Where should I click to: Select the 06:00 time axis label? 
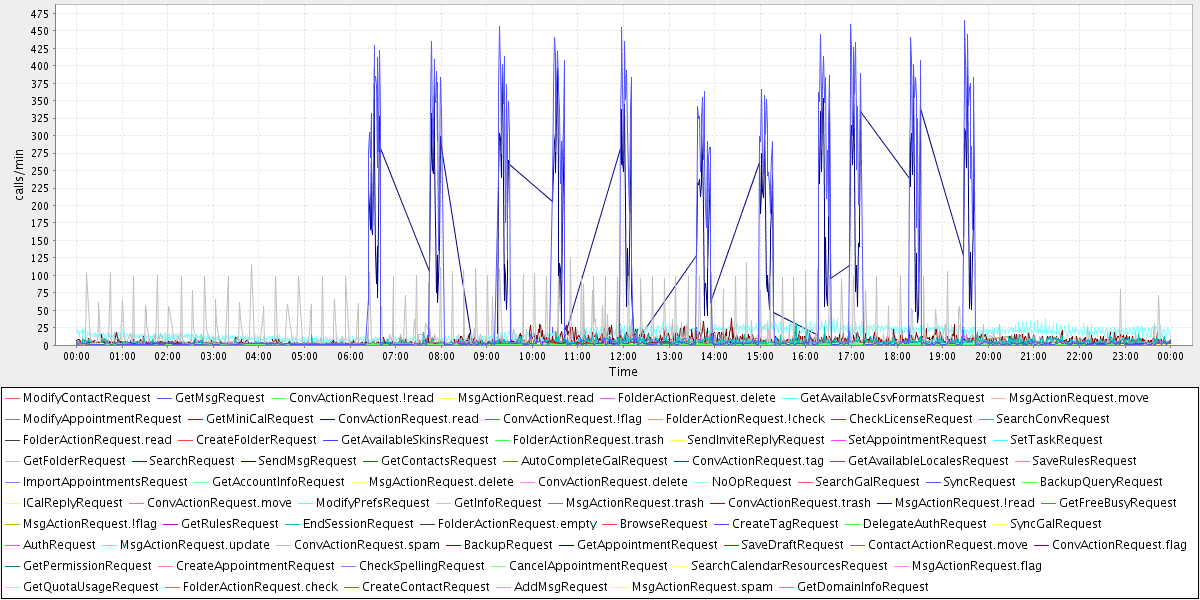350,356
